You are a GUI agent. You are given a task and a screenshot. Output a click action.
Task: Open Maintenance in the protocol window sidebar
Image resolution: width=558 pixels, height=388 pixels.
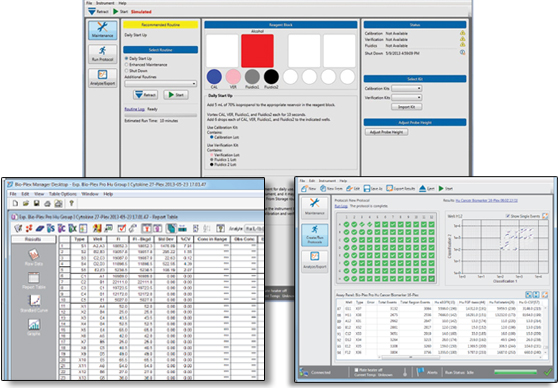[x=315, y=207]
